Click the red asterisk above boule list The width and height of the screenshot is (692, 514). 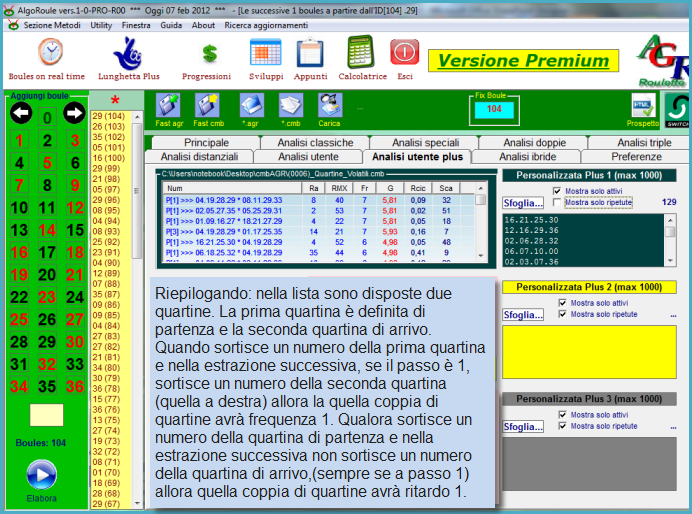115,101
